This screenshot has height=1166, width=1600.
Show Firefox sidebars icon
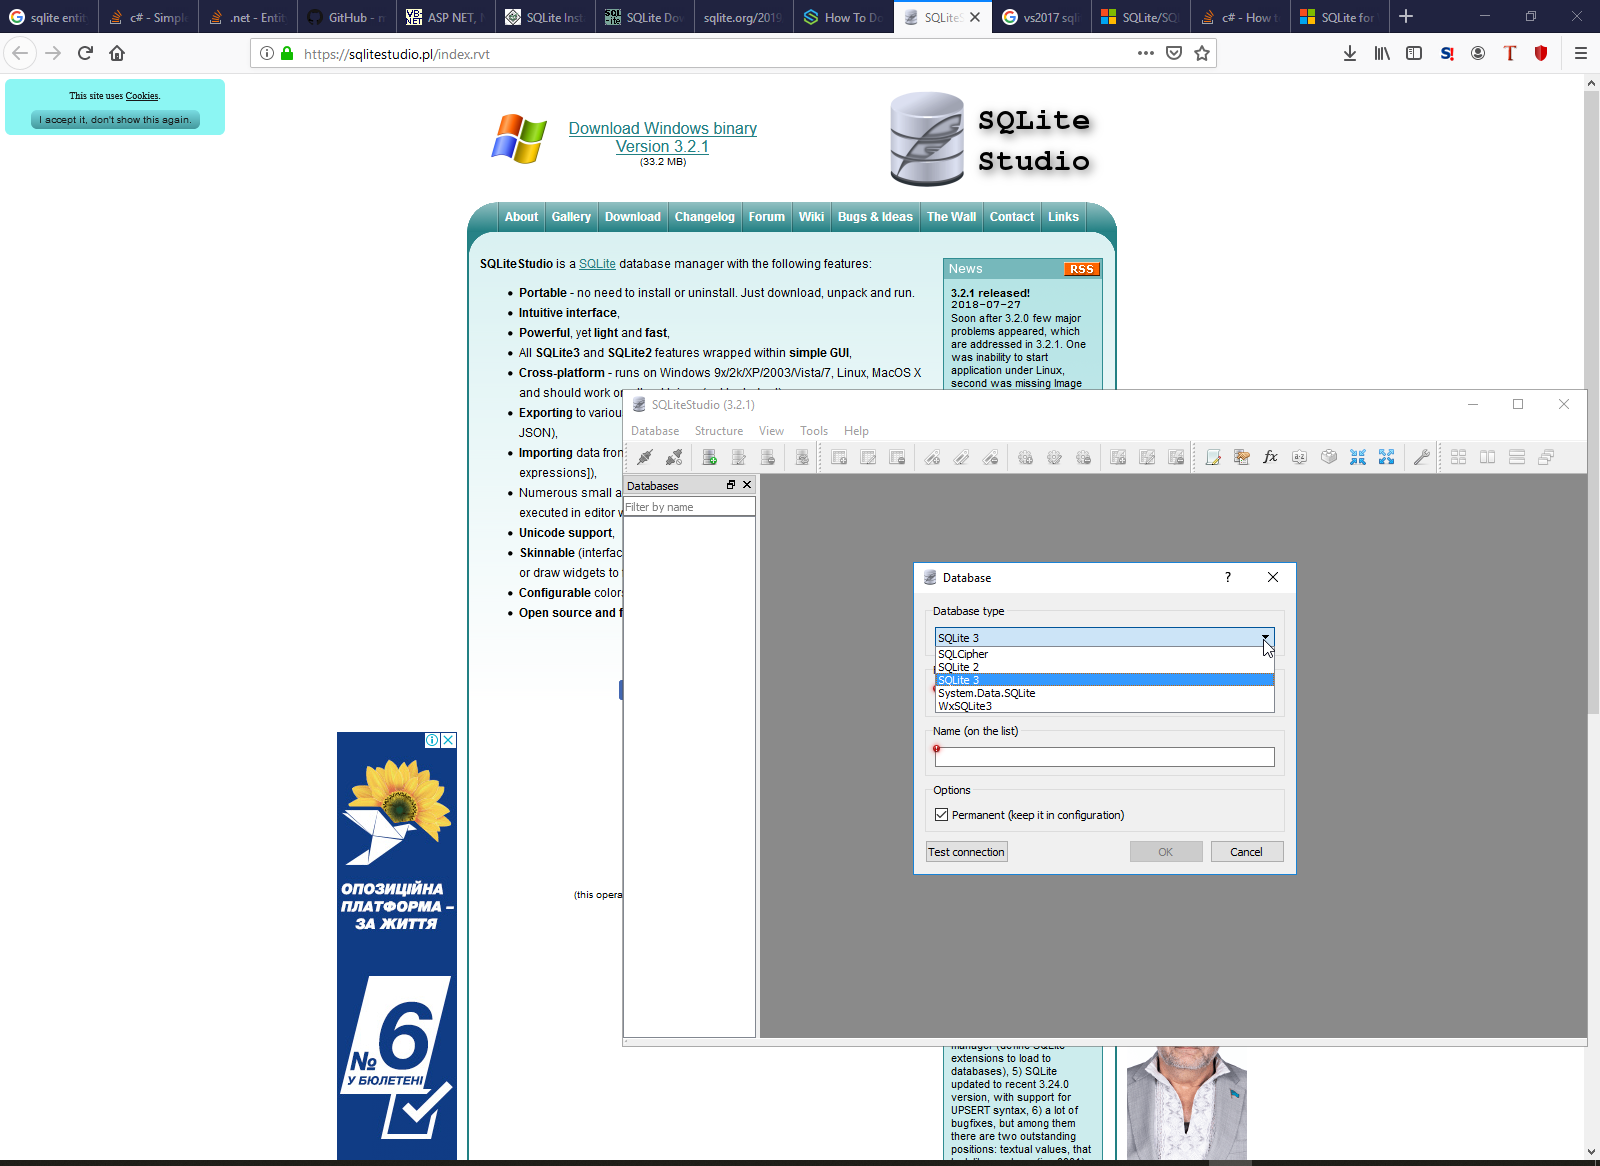point(1414,53)
